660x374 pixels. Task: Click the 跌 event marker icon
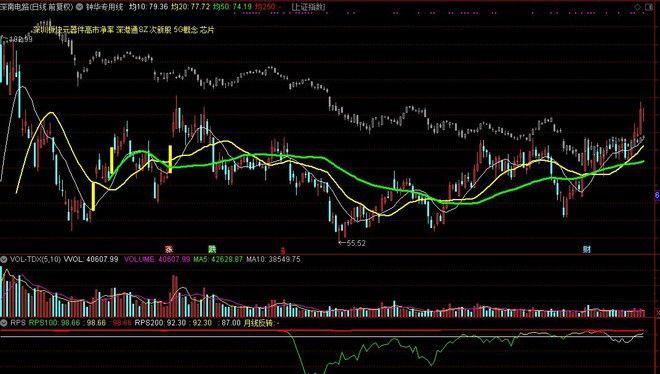tap(212, 249)
